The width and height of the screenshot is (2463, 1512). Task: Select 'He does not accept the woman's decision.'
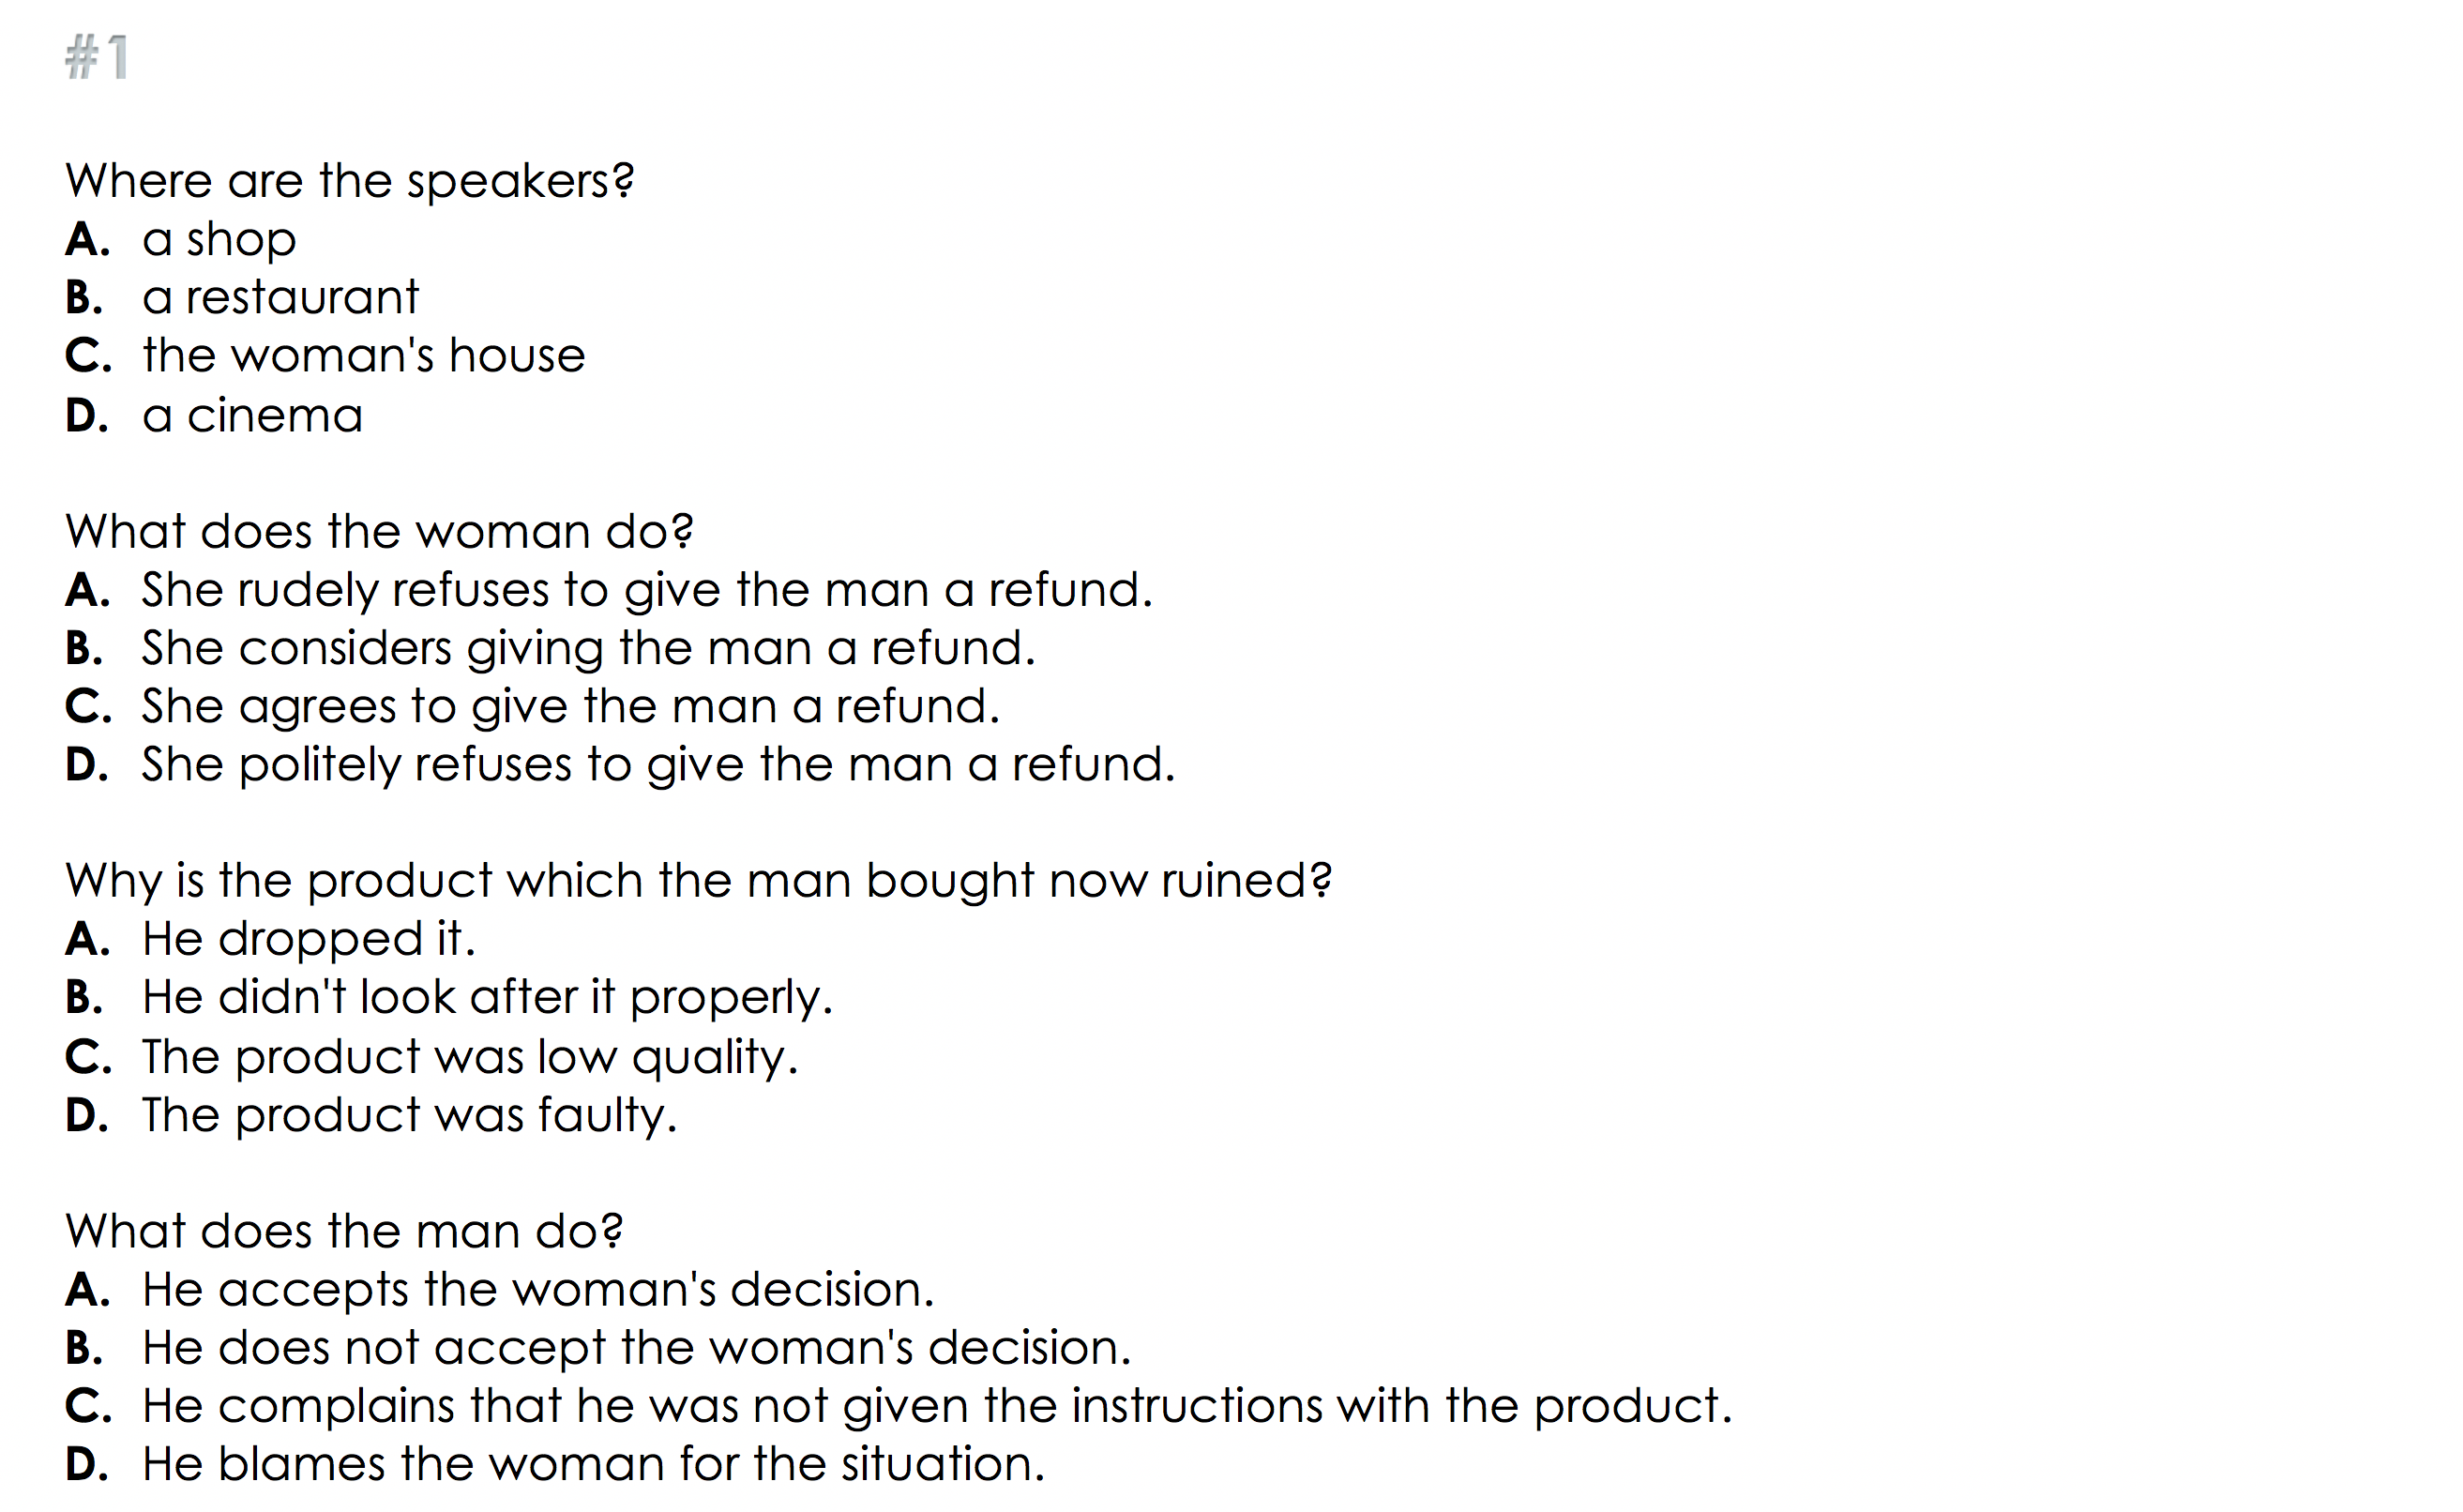click(x=636, y=1348)
